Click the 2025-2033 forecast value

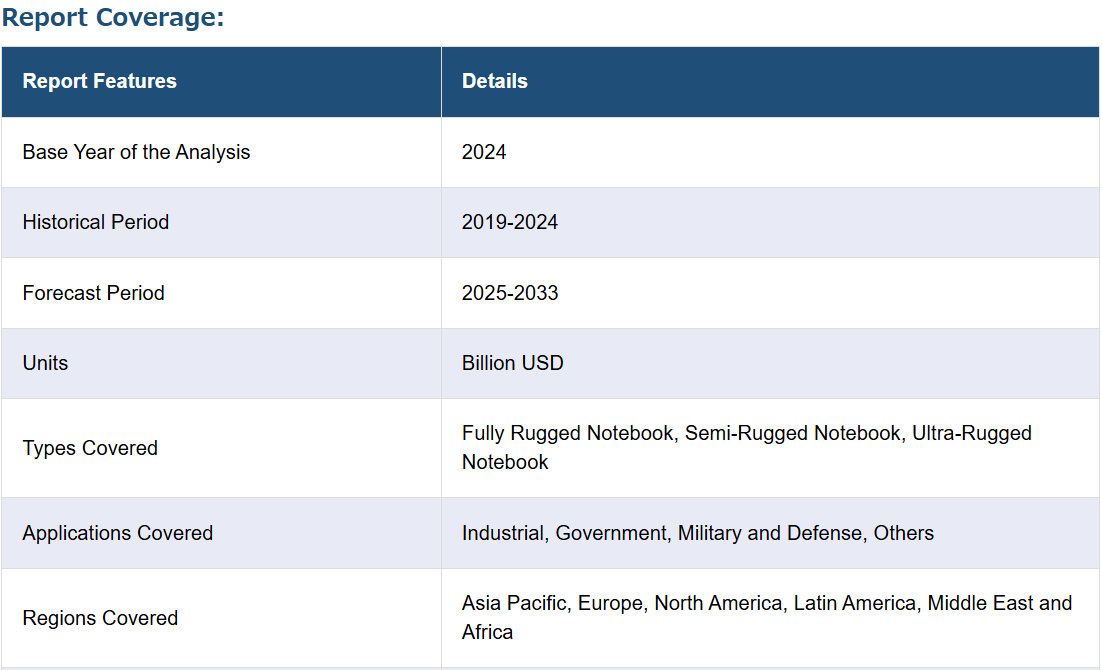(x=510, y=293)
